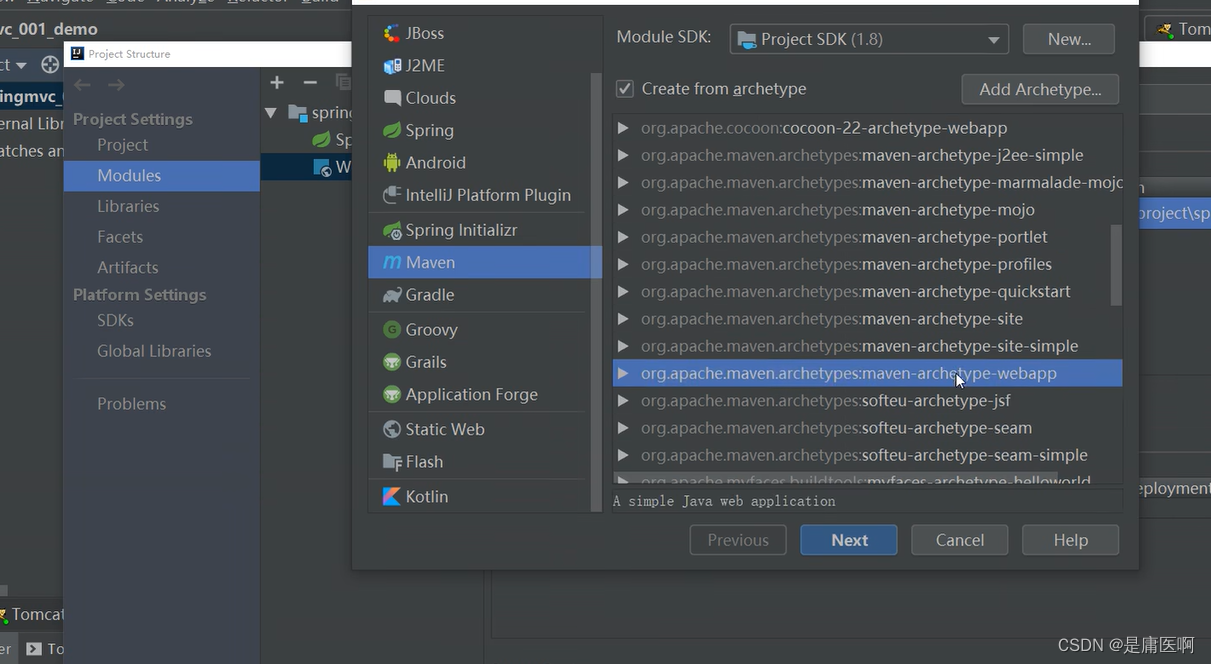
Task: Choose the Application Forge icon
Action: click(392, 395)
